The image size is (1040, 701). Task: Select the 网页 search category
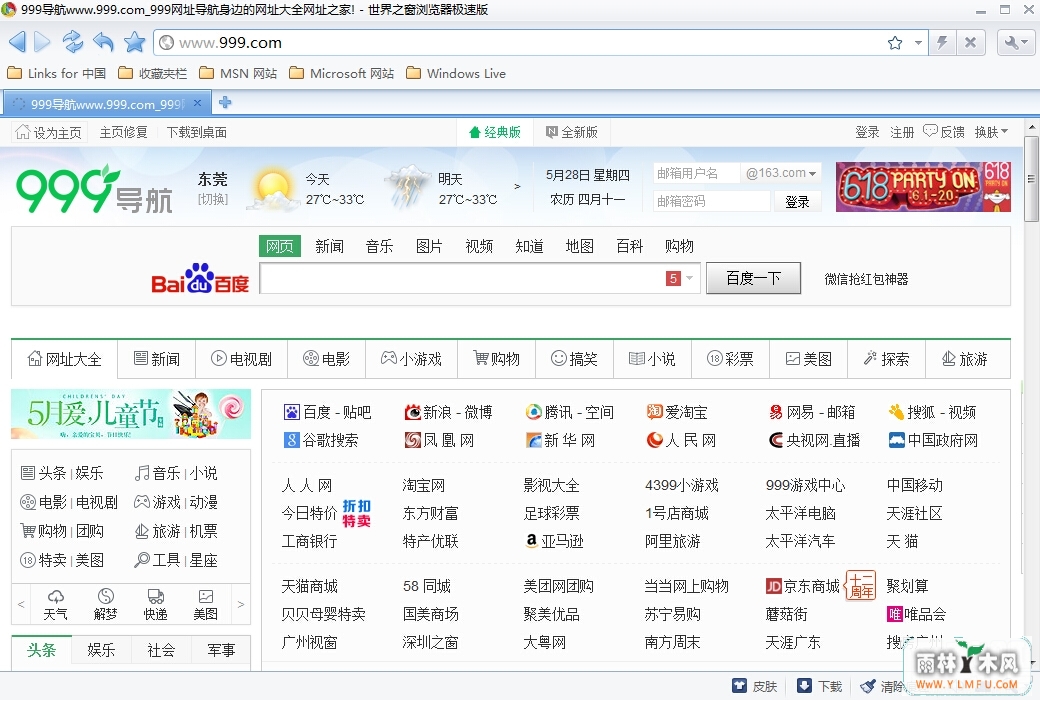coord(279,247)
